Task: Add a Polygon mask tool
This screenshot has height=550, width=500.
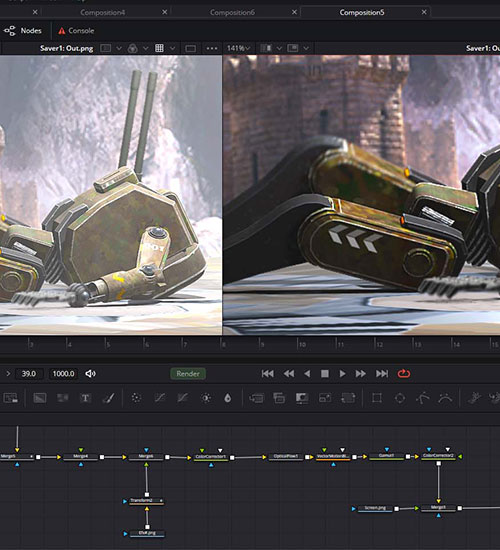Action: tap(422, 398)
